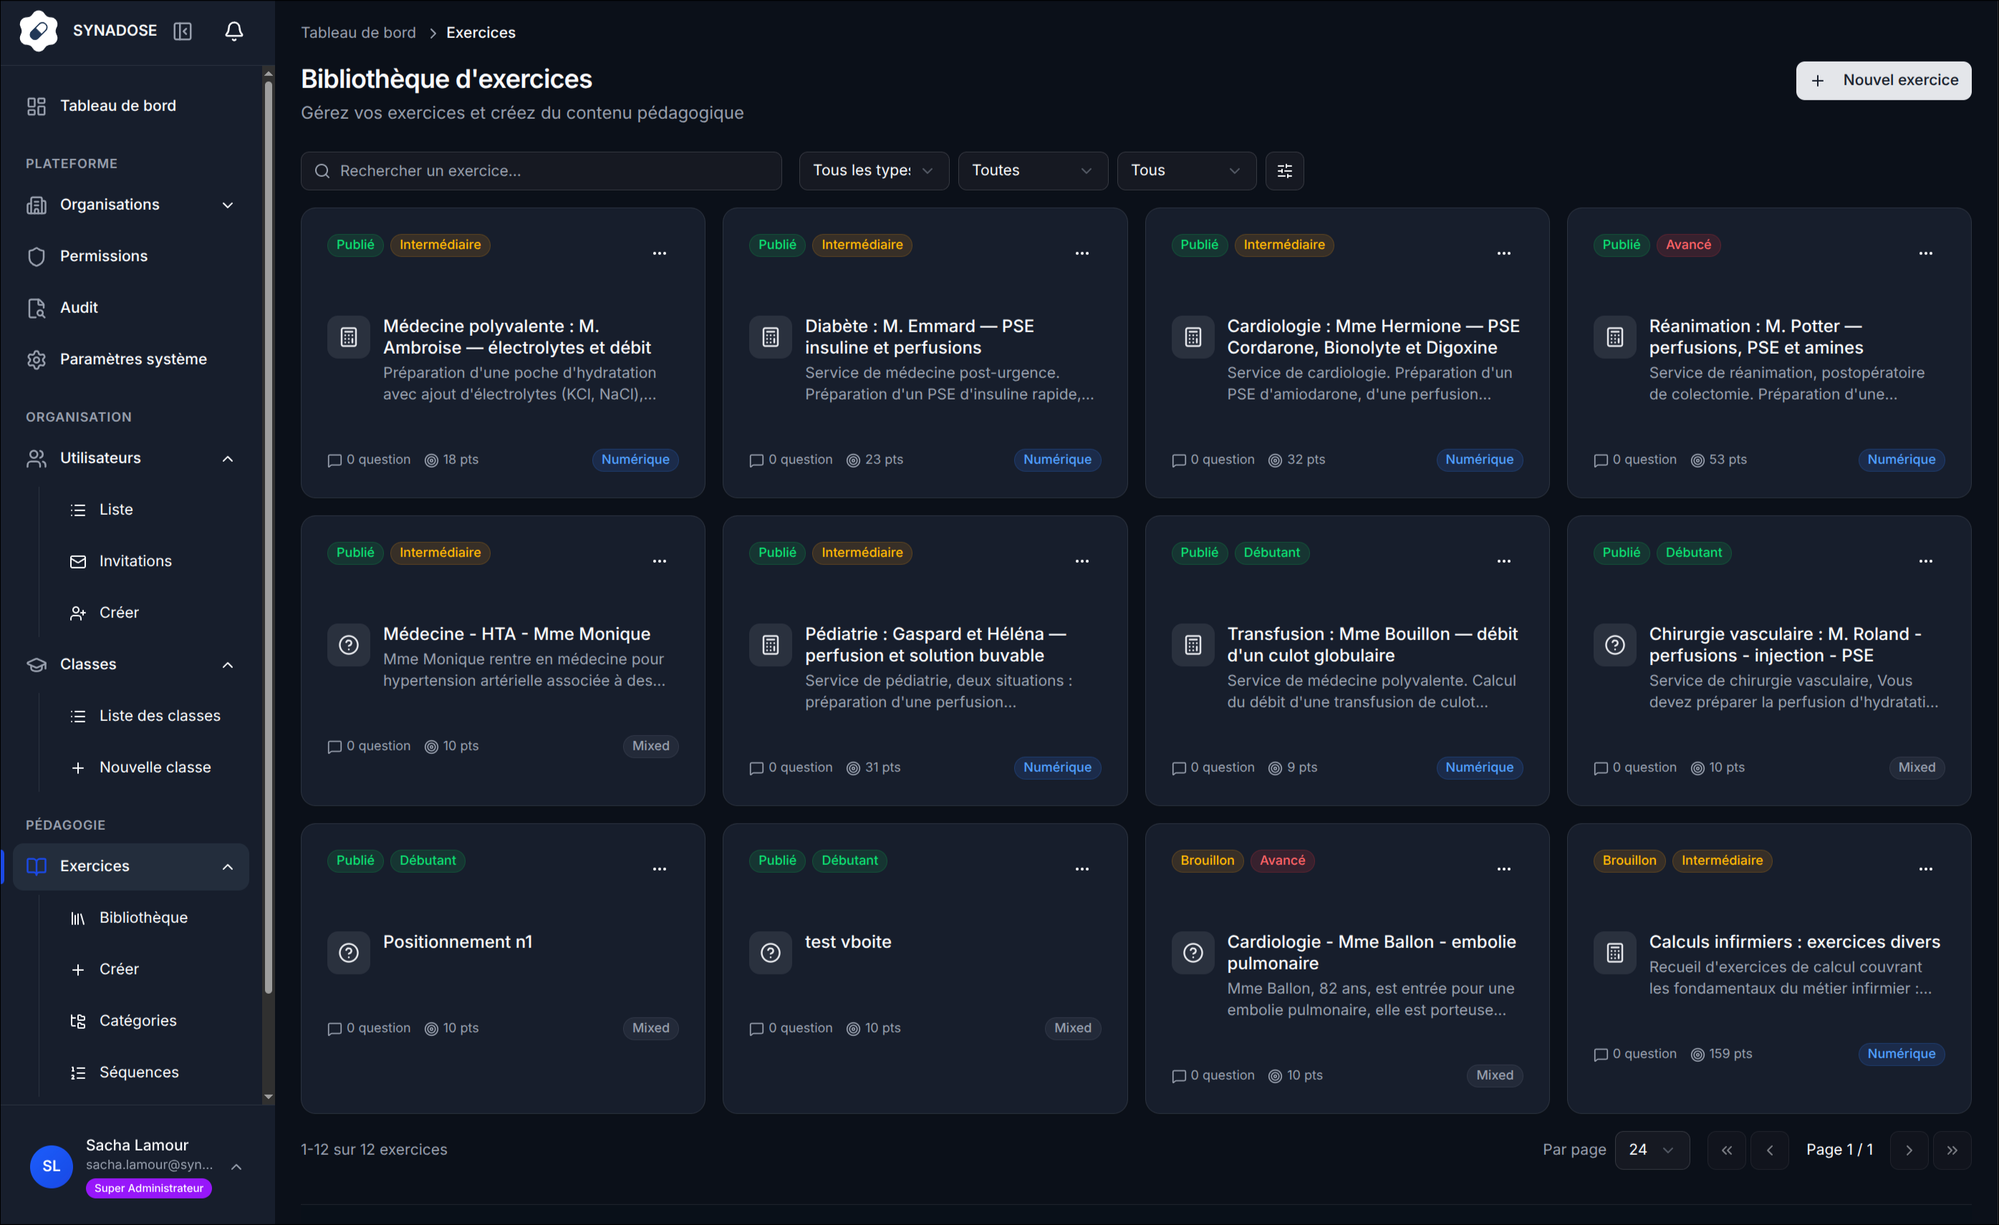This screenshot has width=1999, height=1225.
Task: Collapse Utilisateurs sidebar section
Action: [x=131, y=458]
